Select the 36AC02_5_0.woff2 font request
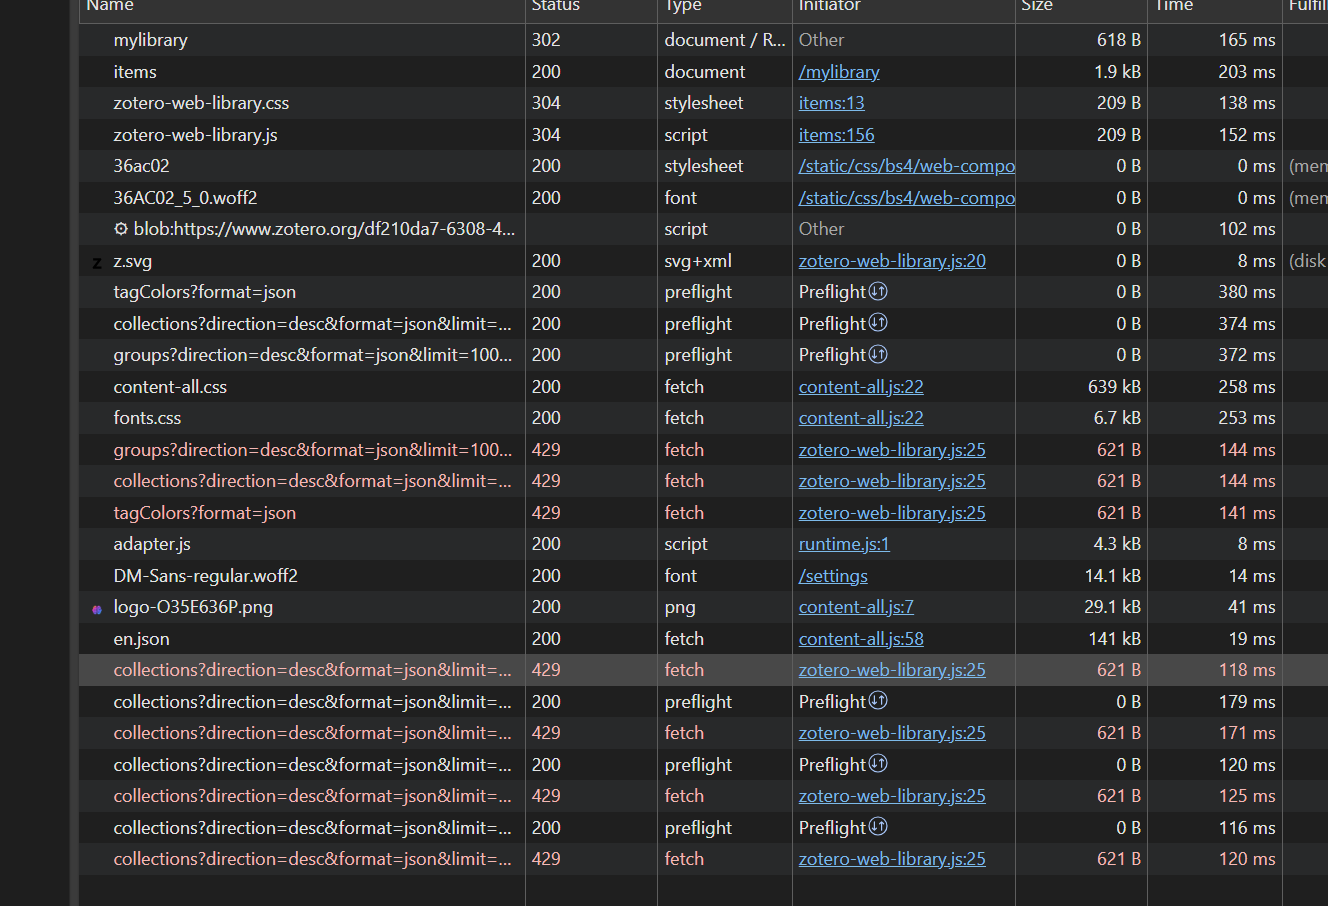Image resolution: width=1328 pixels, height=906 pixels. [185, 198]
